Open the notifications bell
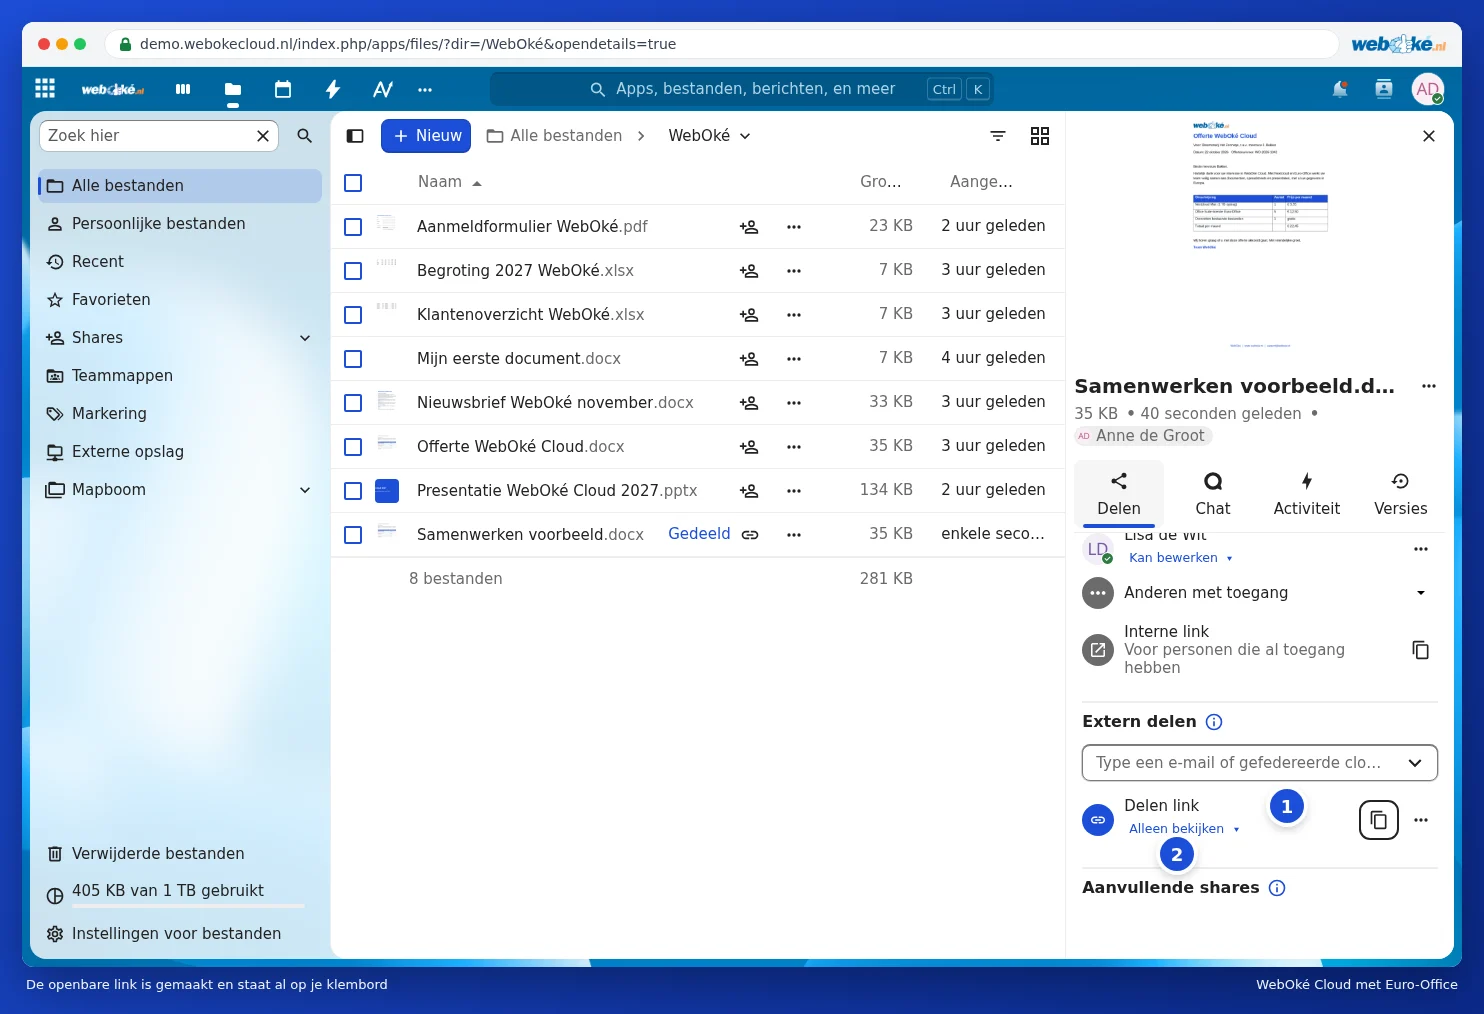The width and height of the screenshot is (1484, 1014). point(1340,89)
